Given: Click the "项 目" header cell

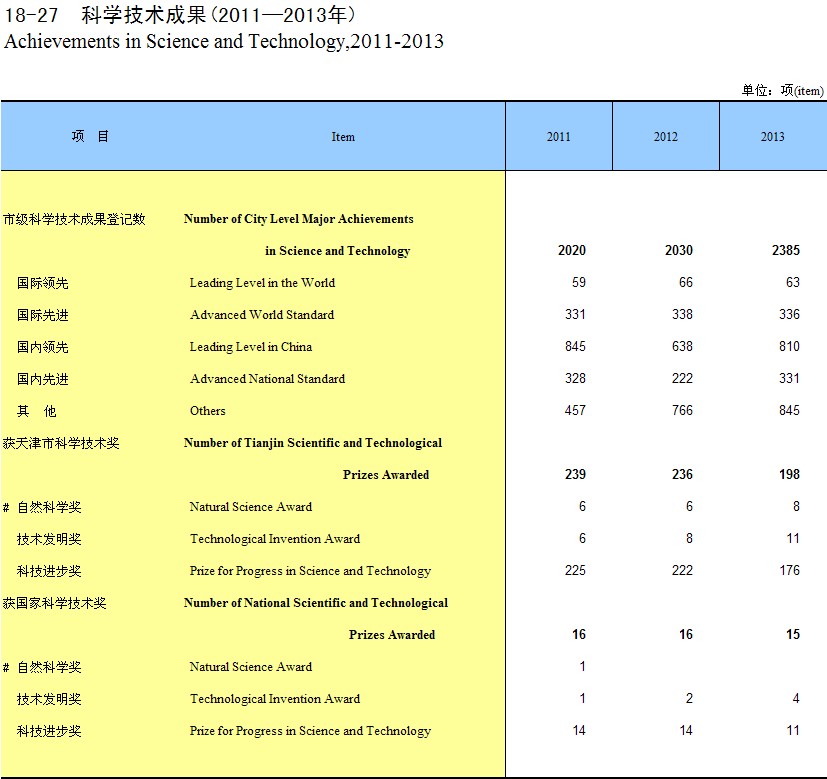Looking at the screenshot, I should (x=90, y=136).
